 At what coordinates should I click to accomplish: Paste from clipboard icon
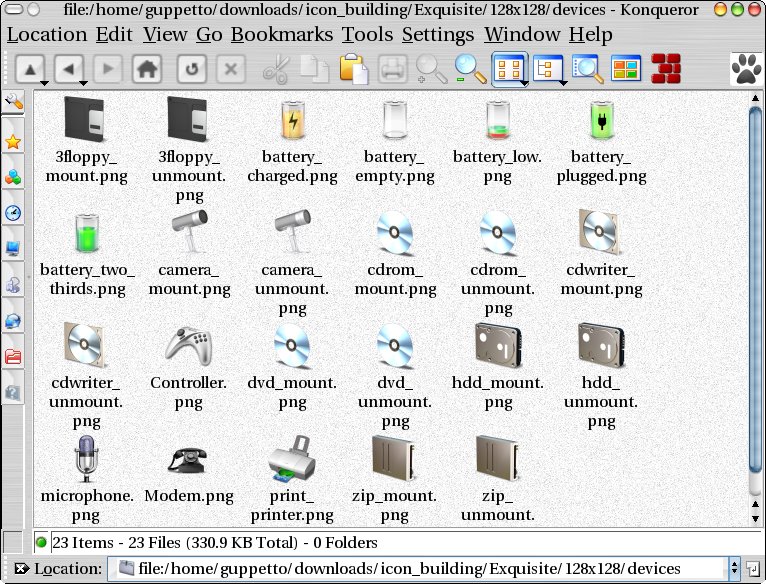pyautogui.click(x=354, y=69)
